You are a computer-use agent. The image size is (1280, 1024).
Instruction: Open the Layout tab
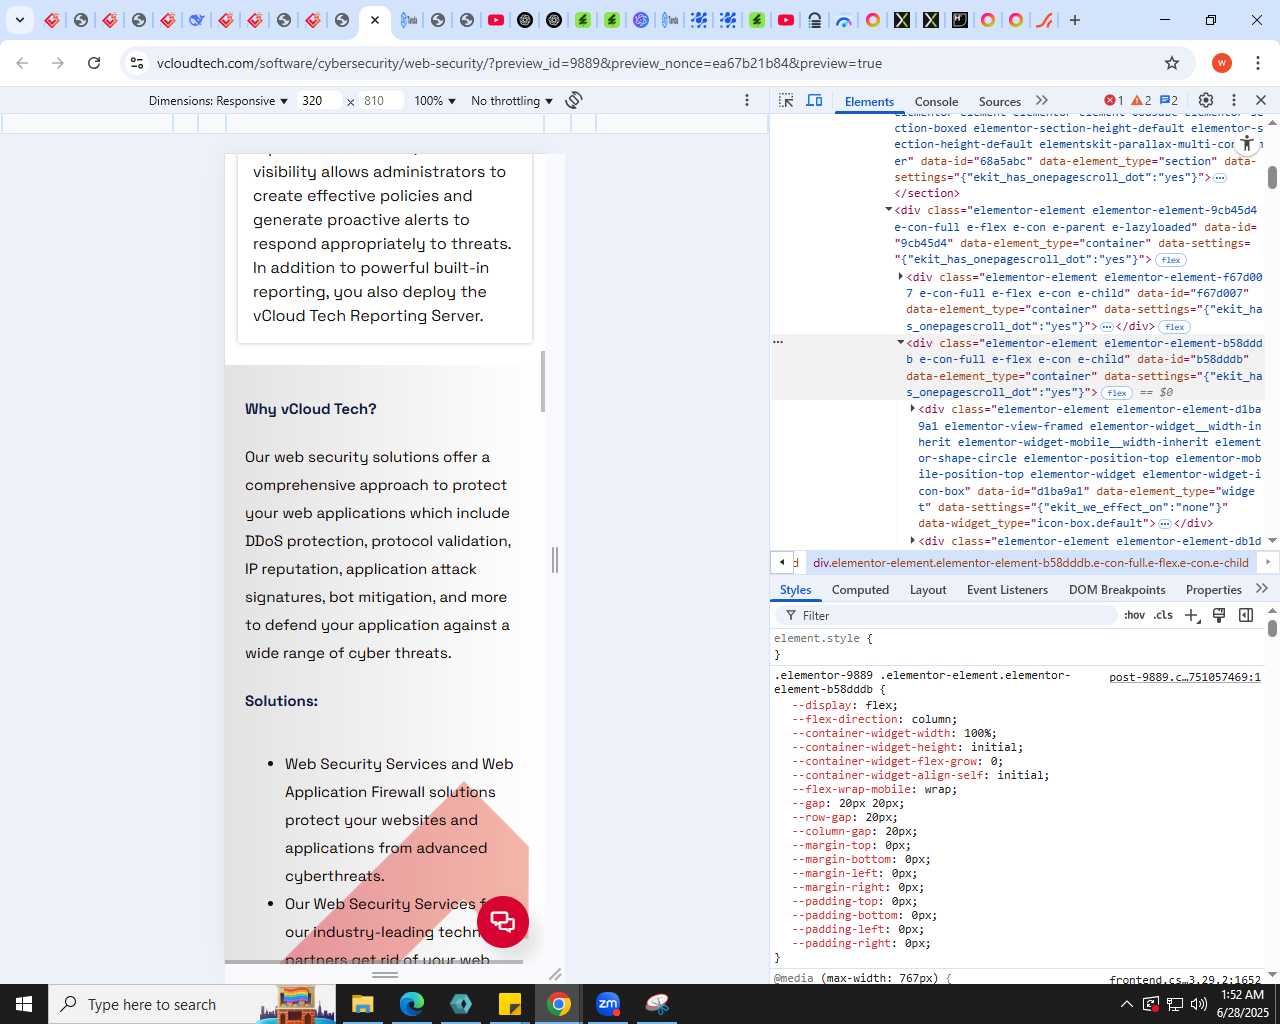[x=928, y=590]
